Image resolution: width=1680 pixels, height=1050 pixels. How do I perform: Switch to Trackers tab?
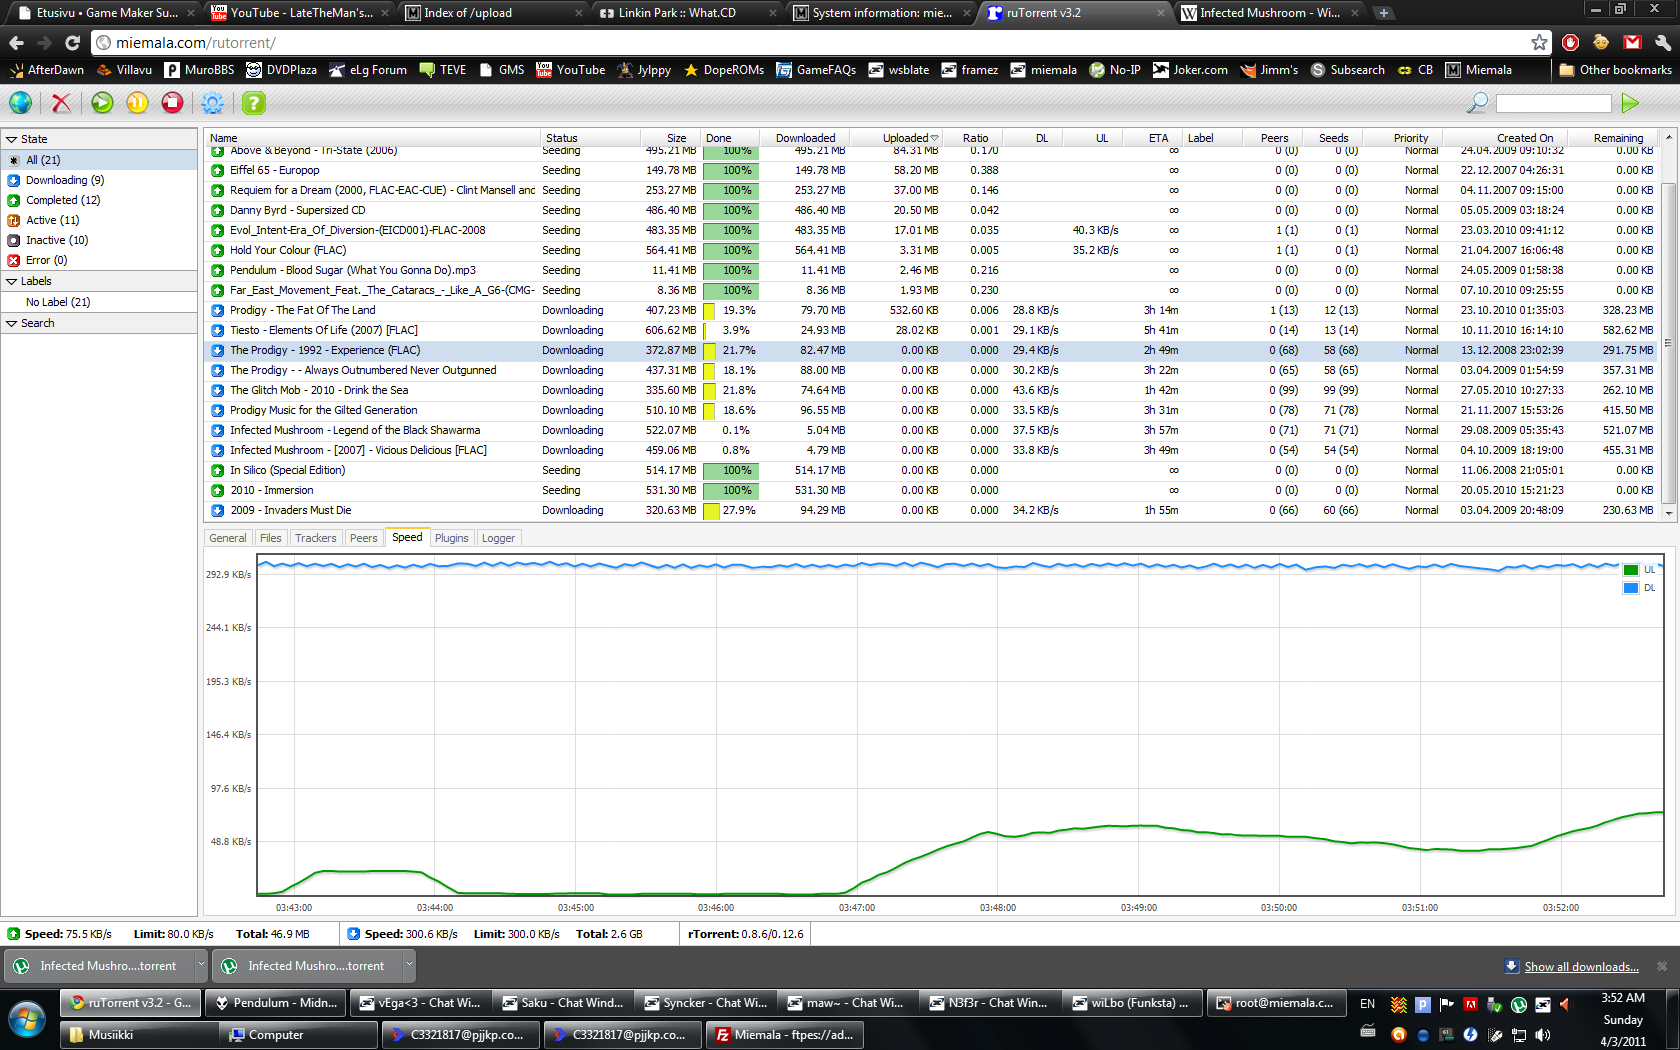point(316,538)
